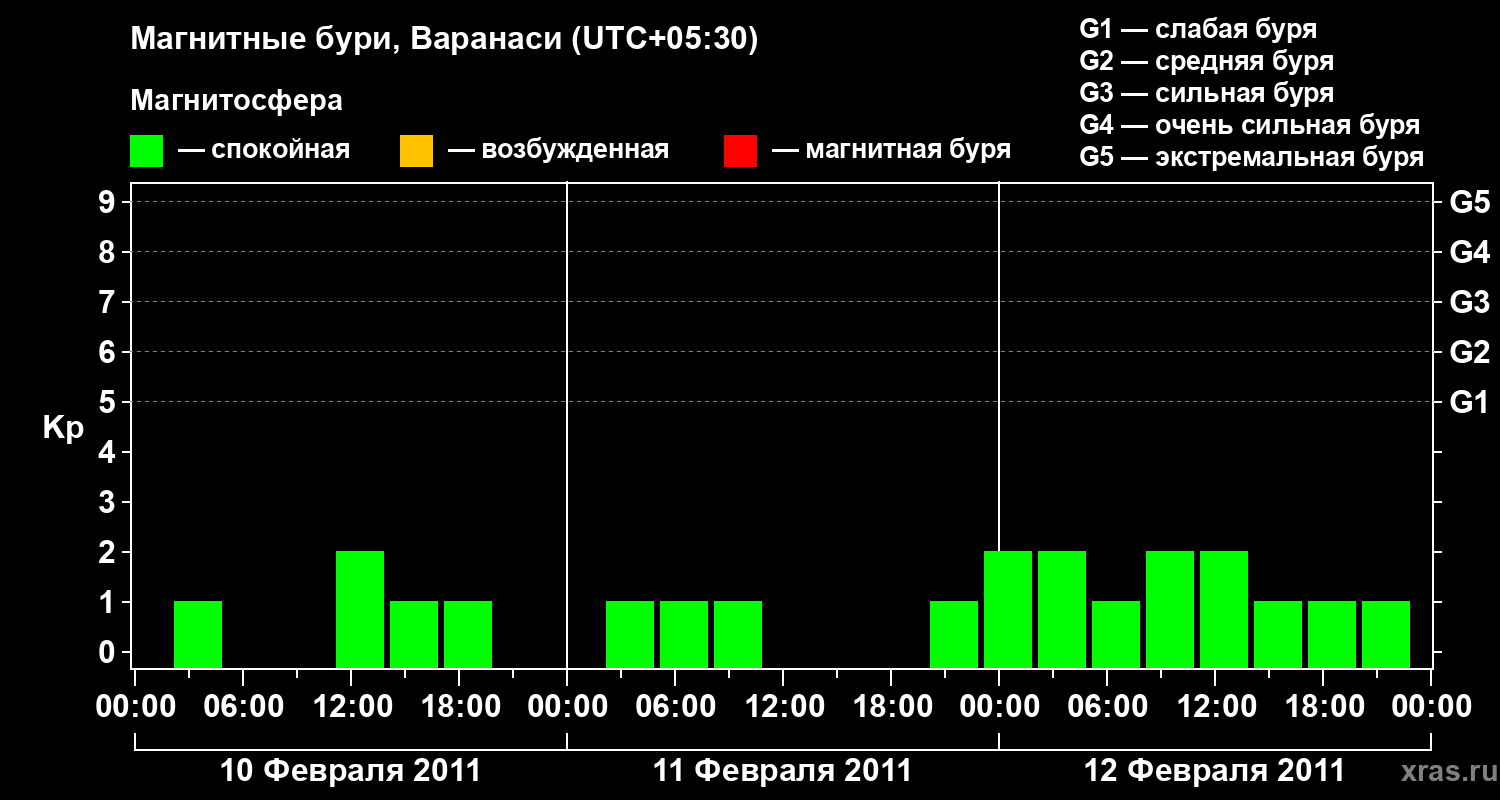Click legend line G1 — слабая буря

click(x=1198, y=29)
